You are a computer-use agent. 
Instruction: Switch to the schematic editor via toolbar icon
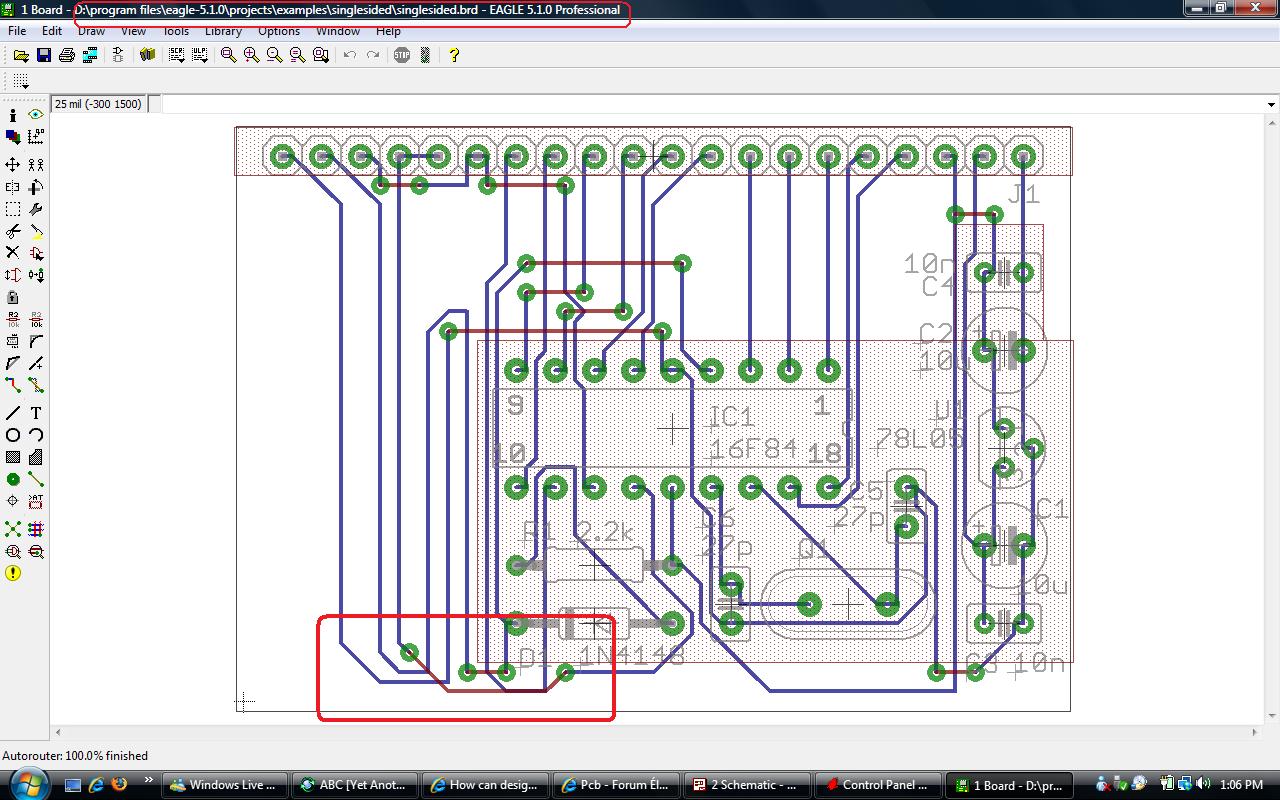point(118,55)
